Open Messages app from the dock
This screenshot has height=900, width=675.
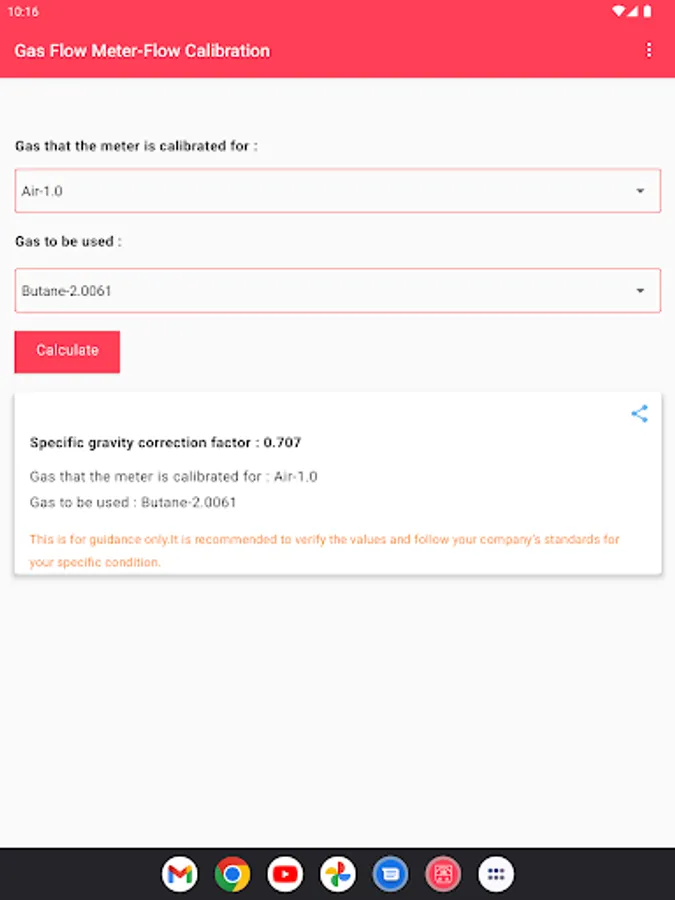[391, 875]
